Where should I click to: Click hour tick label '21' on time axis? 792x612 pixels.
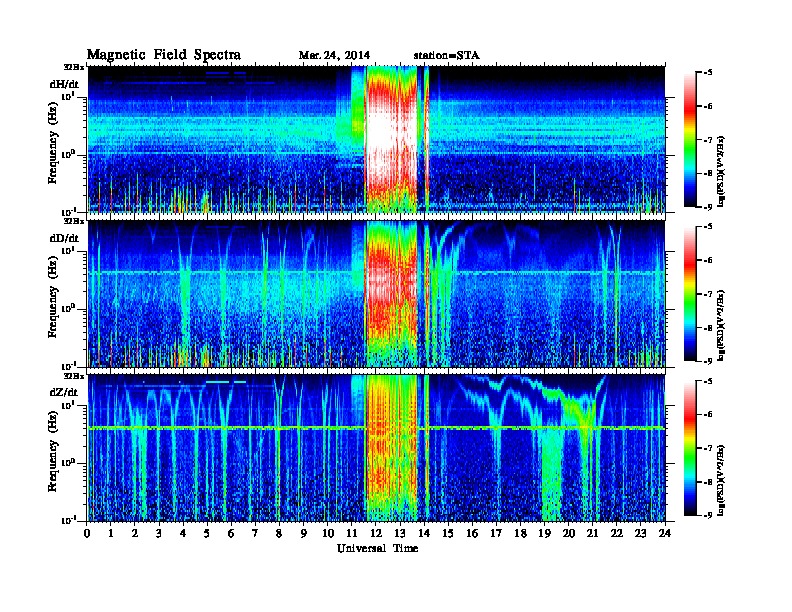pyautogui.click(x=592, y=533)
